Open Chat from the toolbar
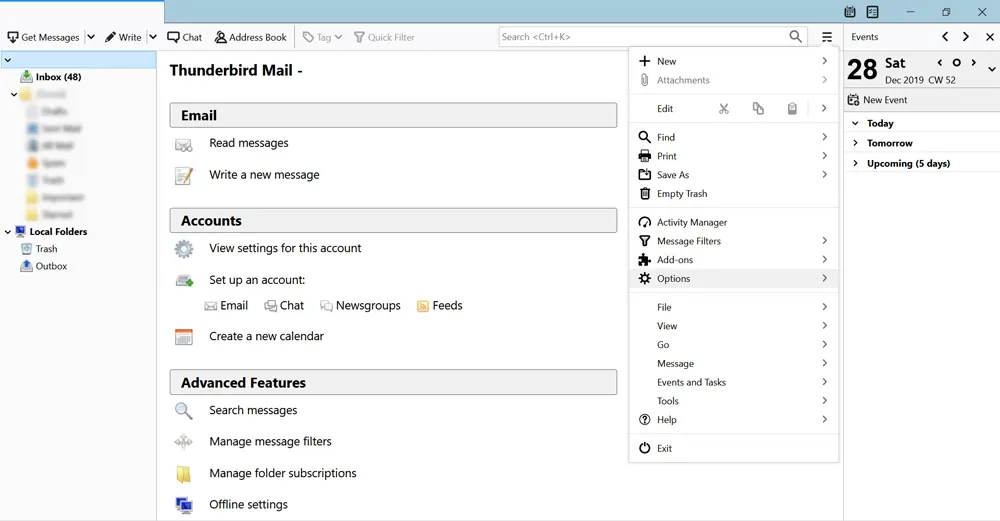The height and width of the screenshot is (521, 1000). (184, 37)
